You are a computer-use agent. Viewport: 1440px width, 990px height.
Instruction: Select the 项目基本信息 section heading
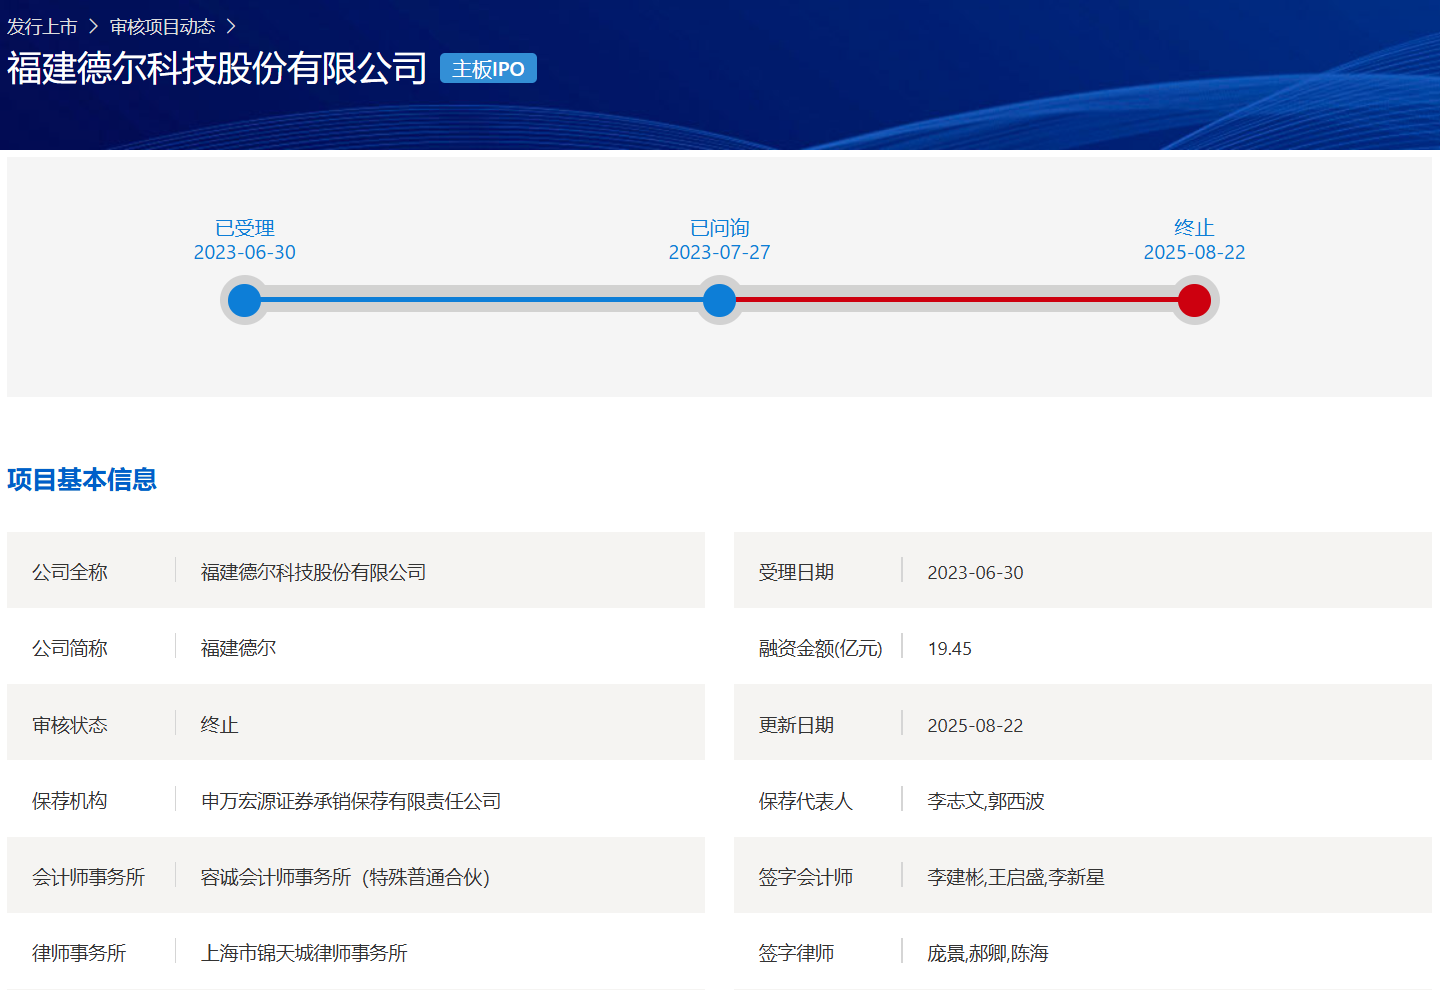(83, 480)
